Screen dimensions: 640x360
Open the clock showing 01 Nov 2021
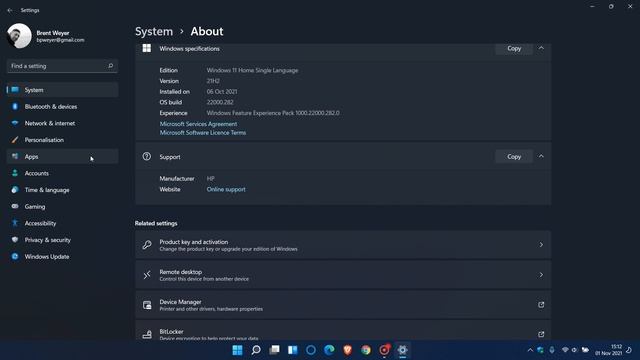(609, 350)
